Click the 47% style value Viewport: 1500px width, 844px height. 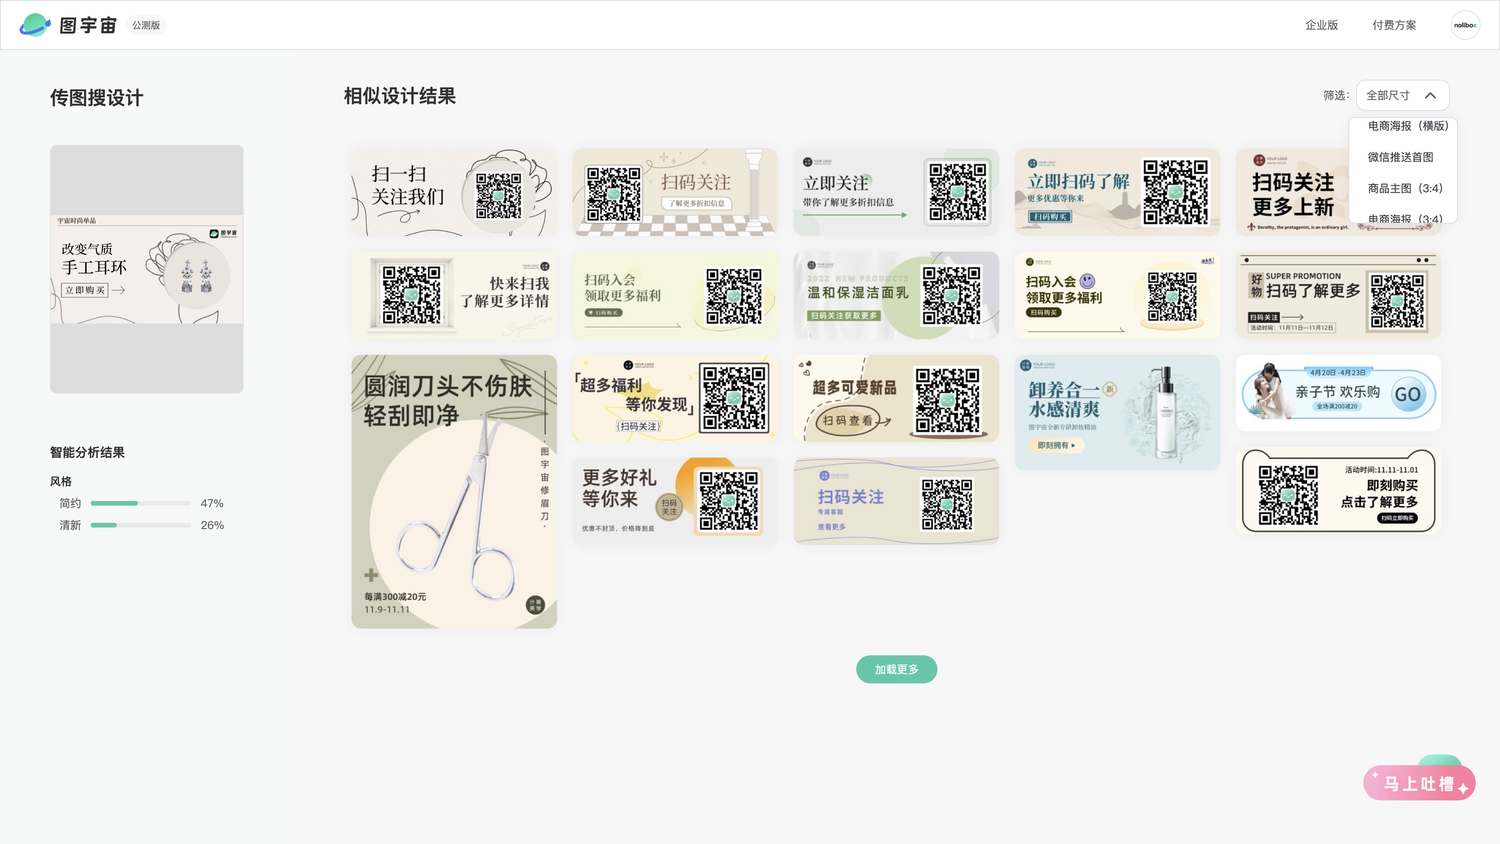212,503
